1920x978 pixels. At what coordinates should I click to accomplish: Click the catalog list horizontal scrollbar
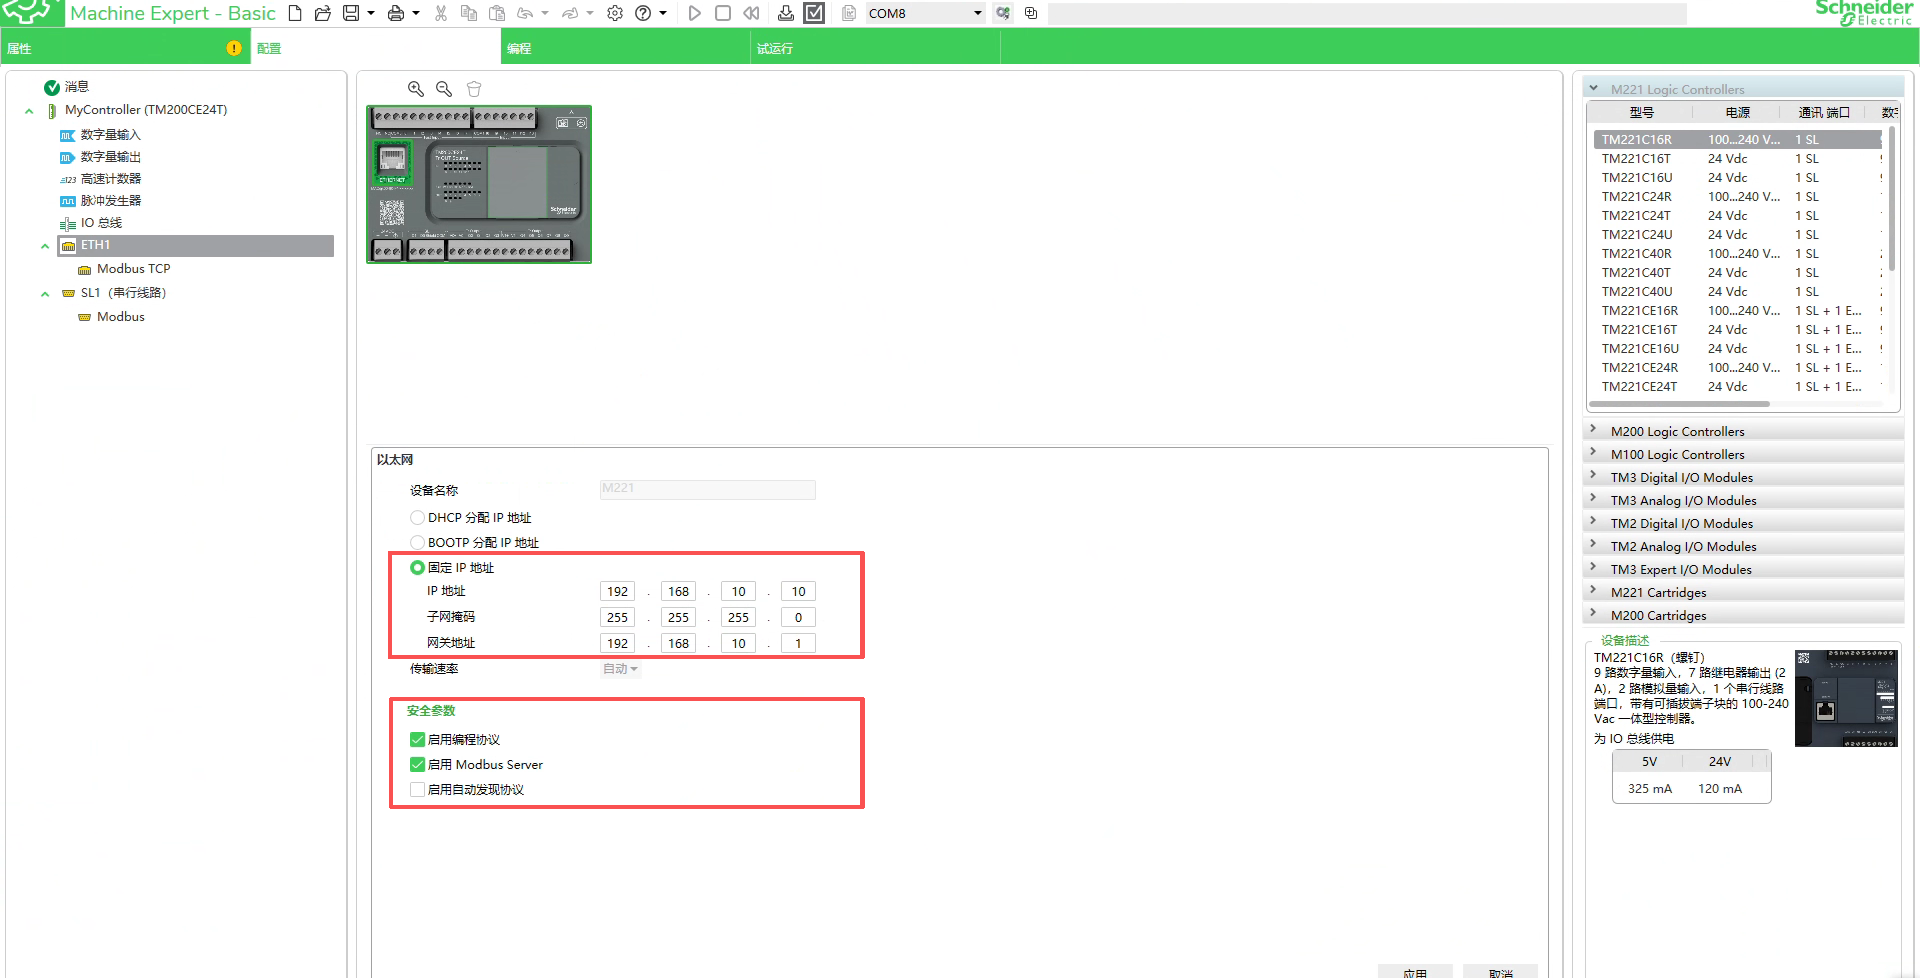[1678, 404]
